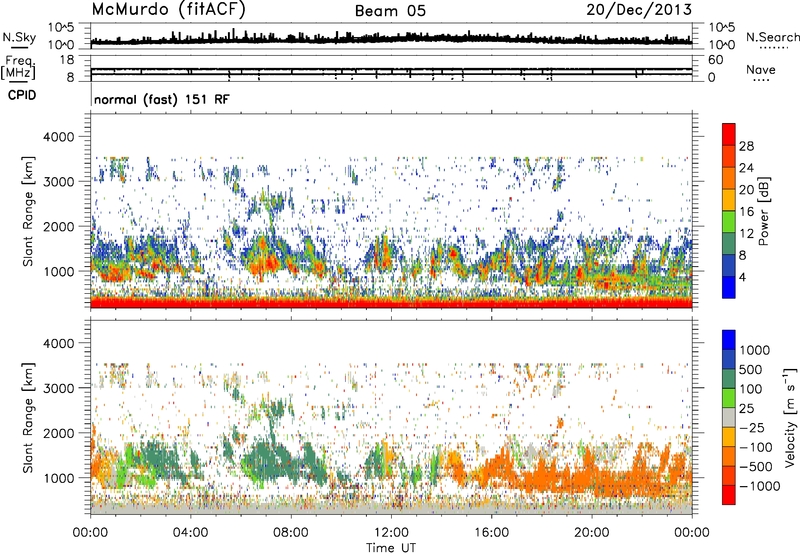Click the 3000 tick of the power panel

pos(58,182)
